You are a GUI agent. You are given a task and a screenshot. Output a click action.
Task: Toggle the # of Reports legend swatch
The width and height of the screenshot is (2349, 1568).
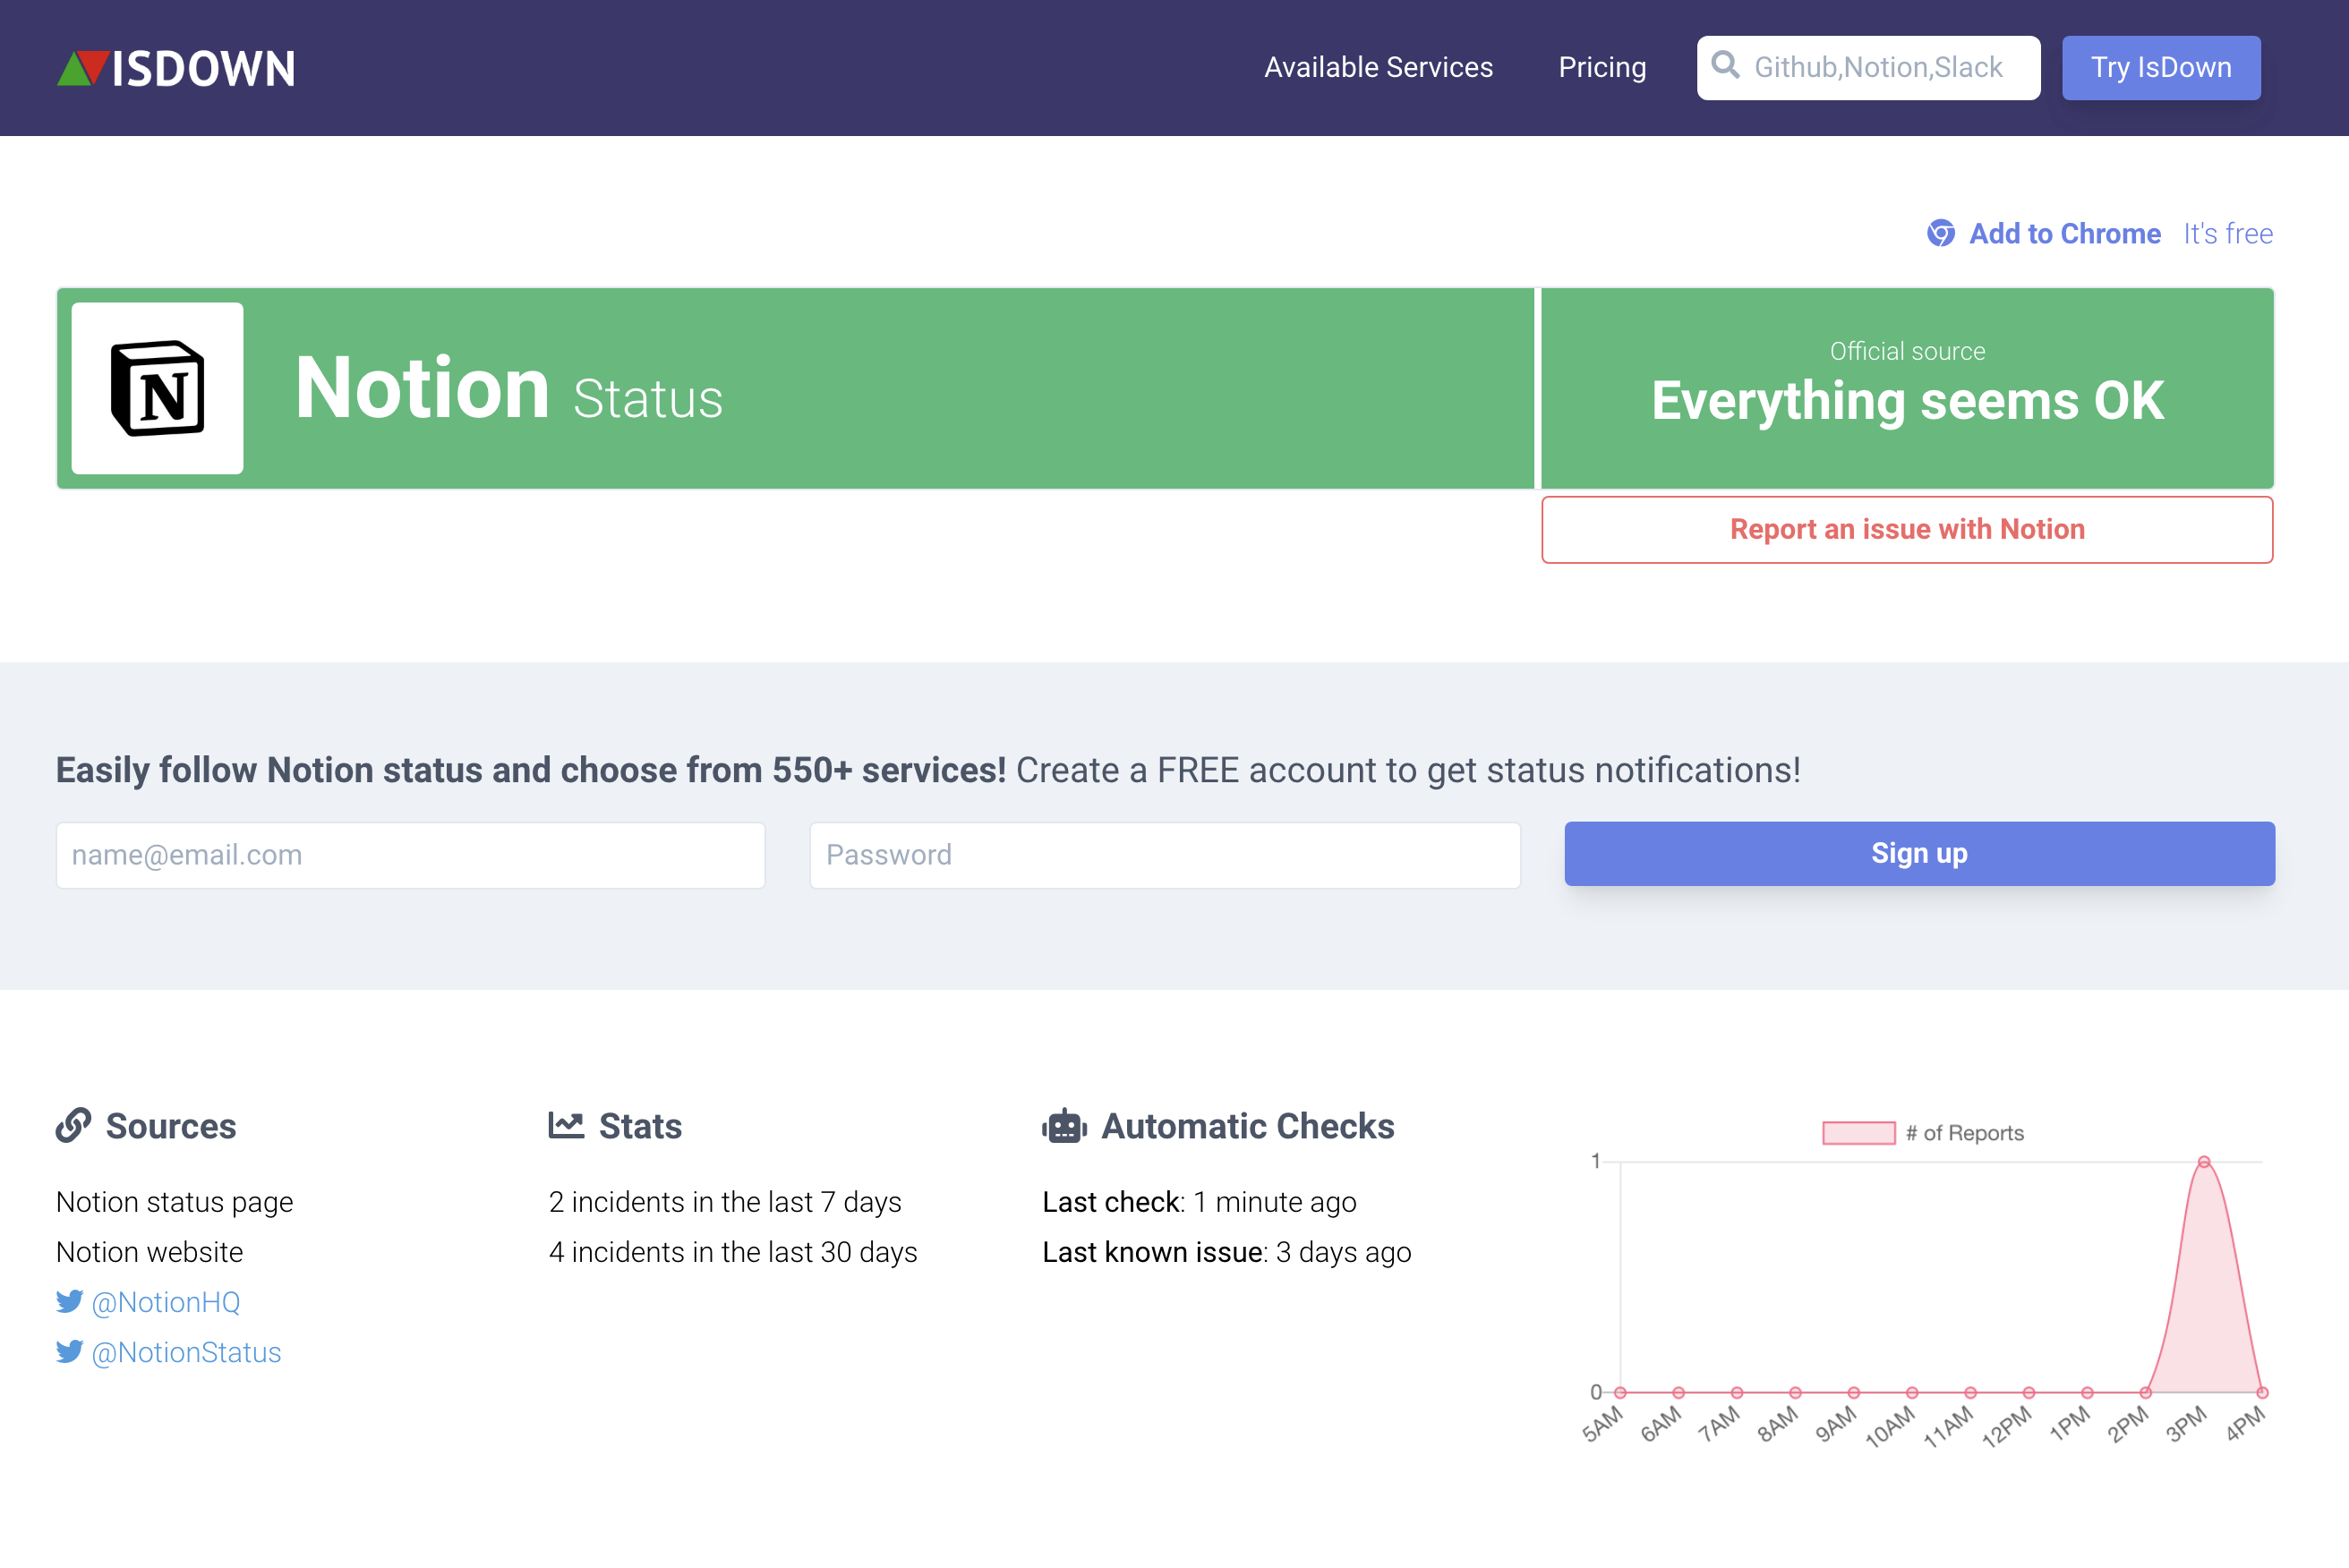point(1858,1133)
